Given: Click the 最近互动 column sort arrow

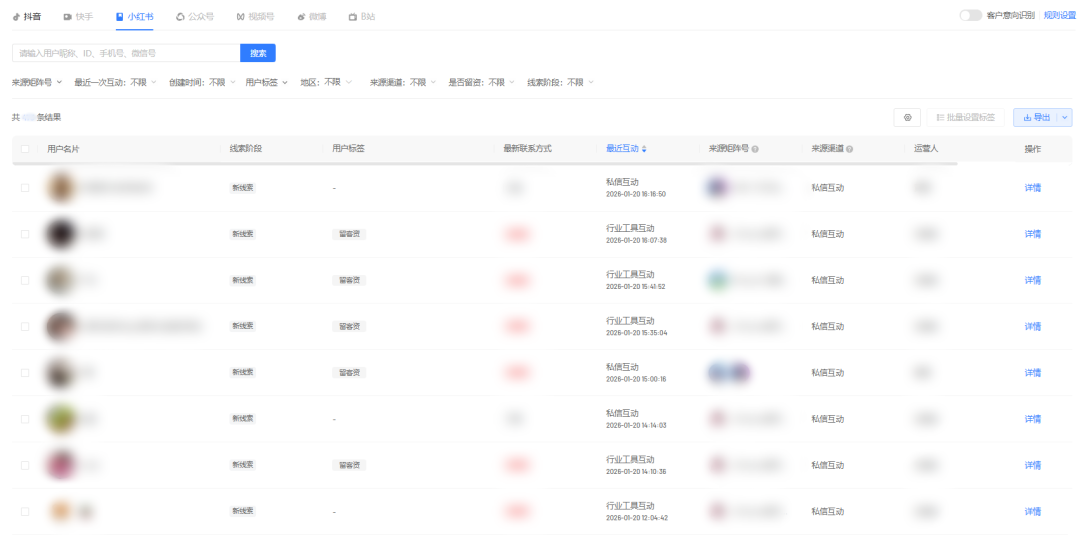Looking at the screenshot, I should [x=644, y=149].
